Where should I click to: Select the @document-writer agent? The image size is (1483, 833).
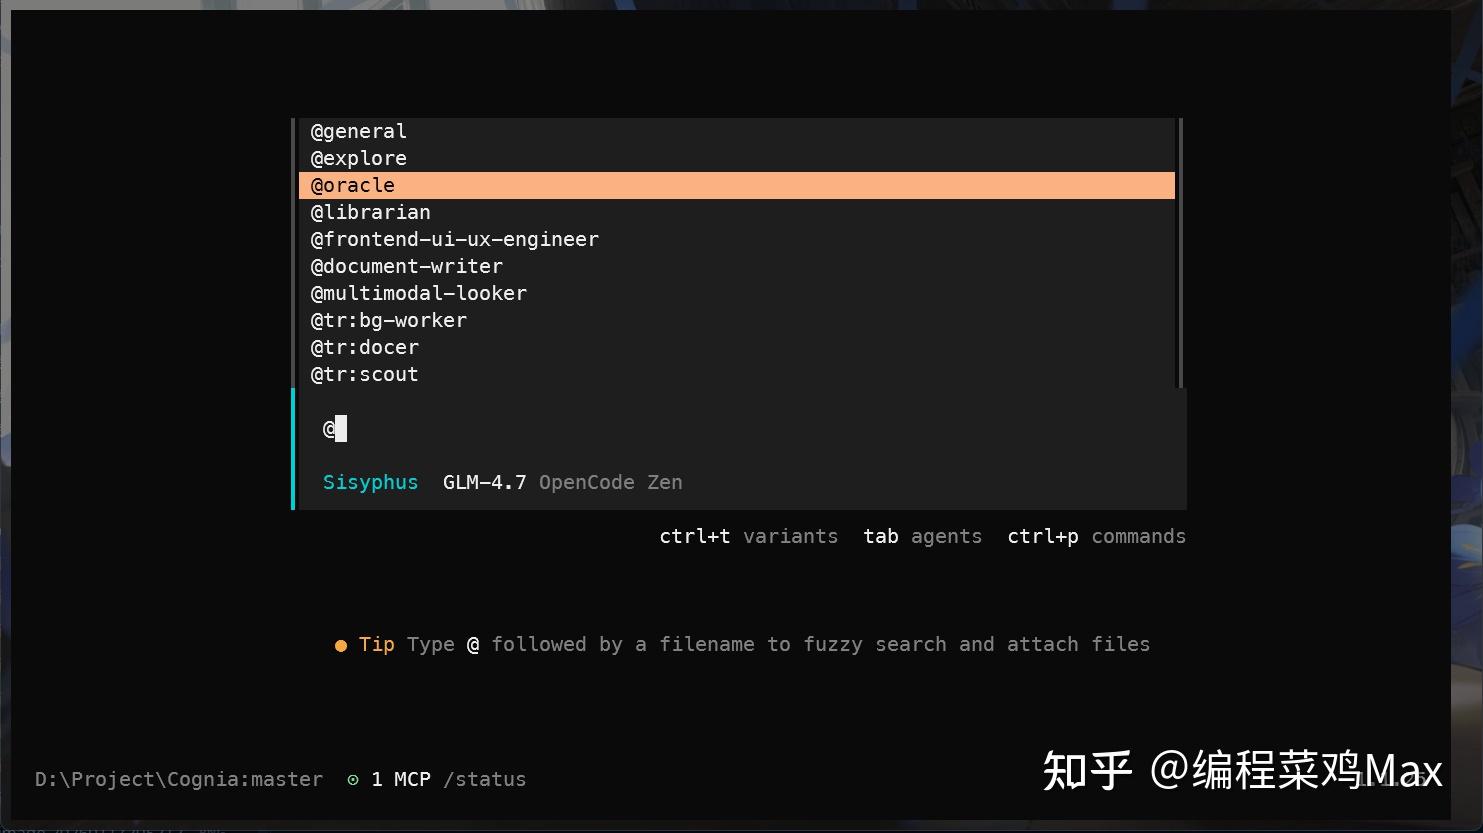tap(737, 266)
